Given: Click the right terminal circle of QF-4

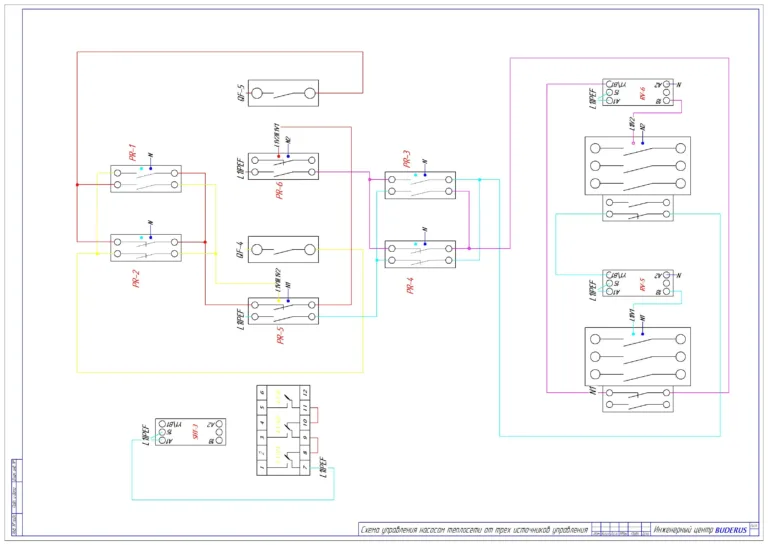Looking at the screenshot, I should 310,250.
